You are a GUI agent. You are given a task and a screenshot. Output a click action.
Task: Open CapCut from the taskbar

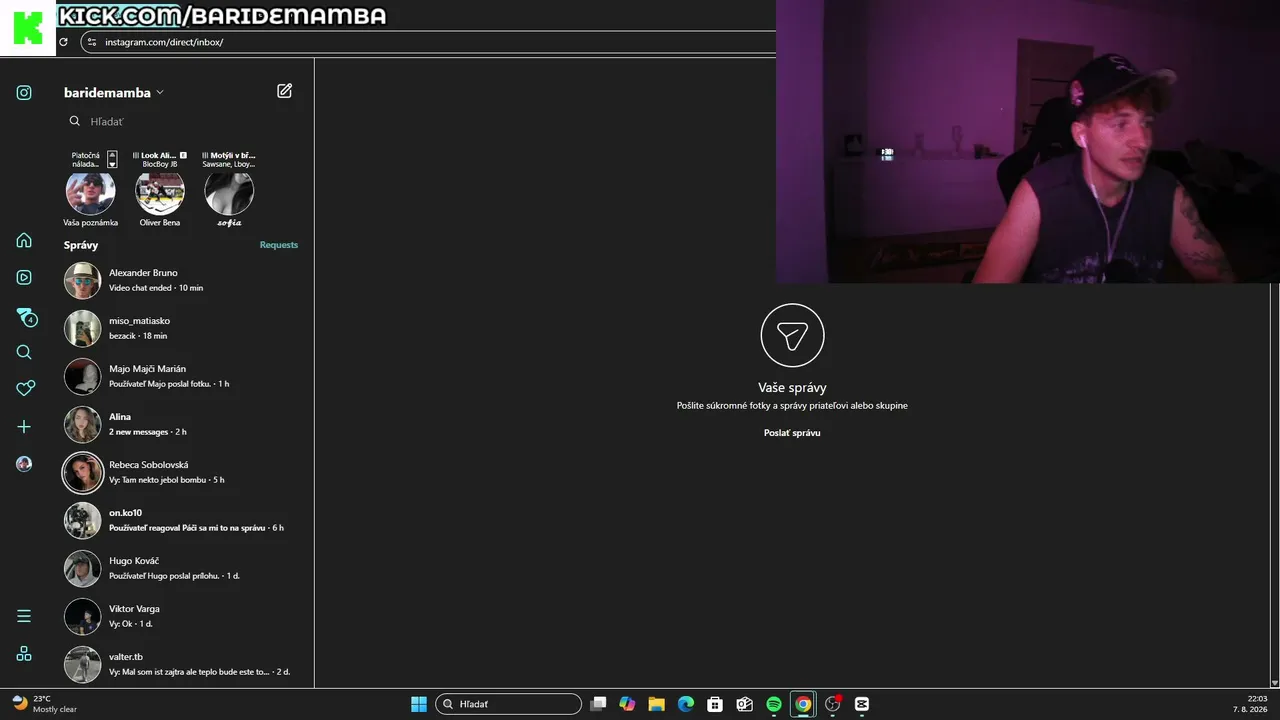(x=862, y=704)
